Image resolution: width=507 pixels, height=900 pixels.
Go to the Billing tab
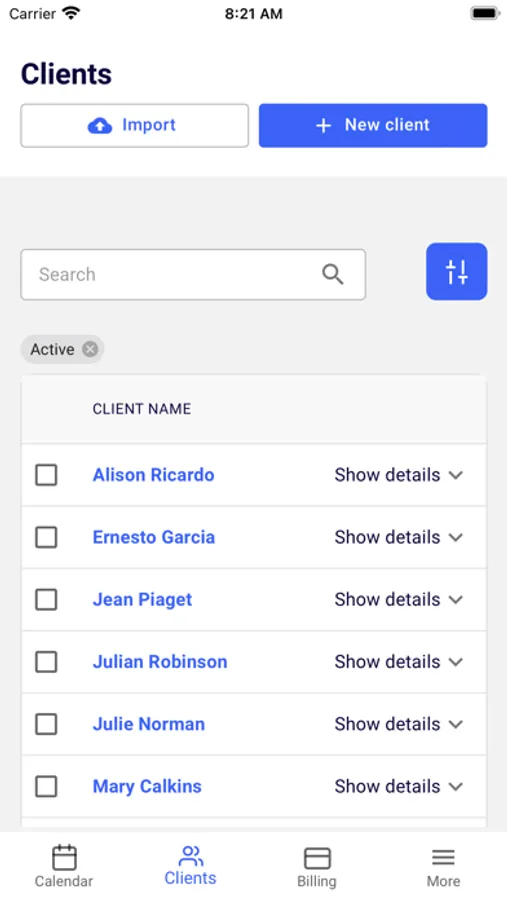[x=317, y=867]
